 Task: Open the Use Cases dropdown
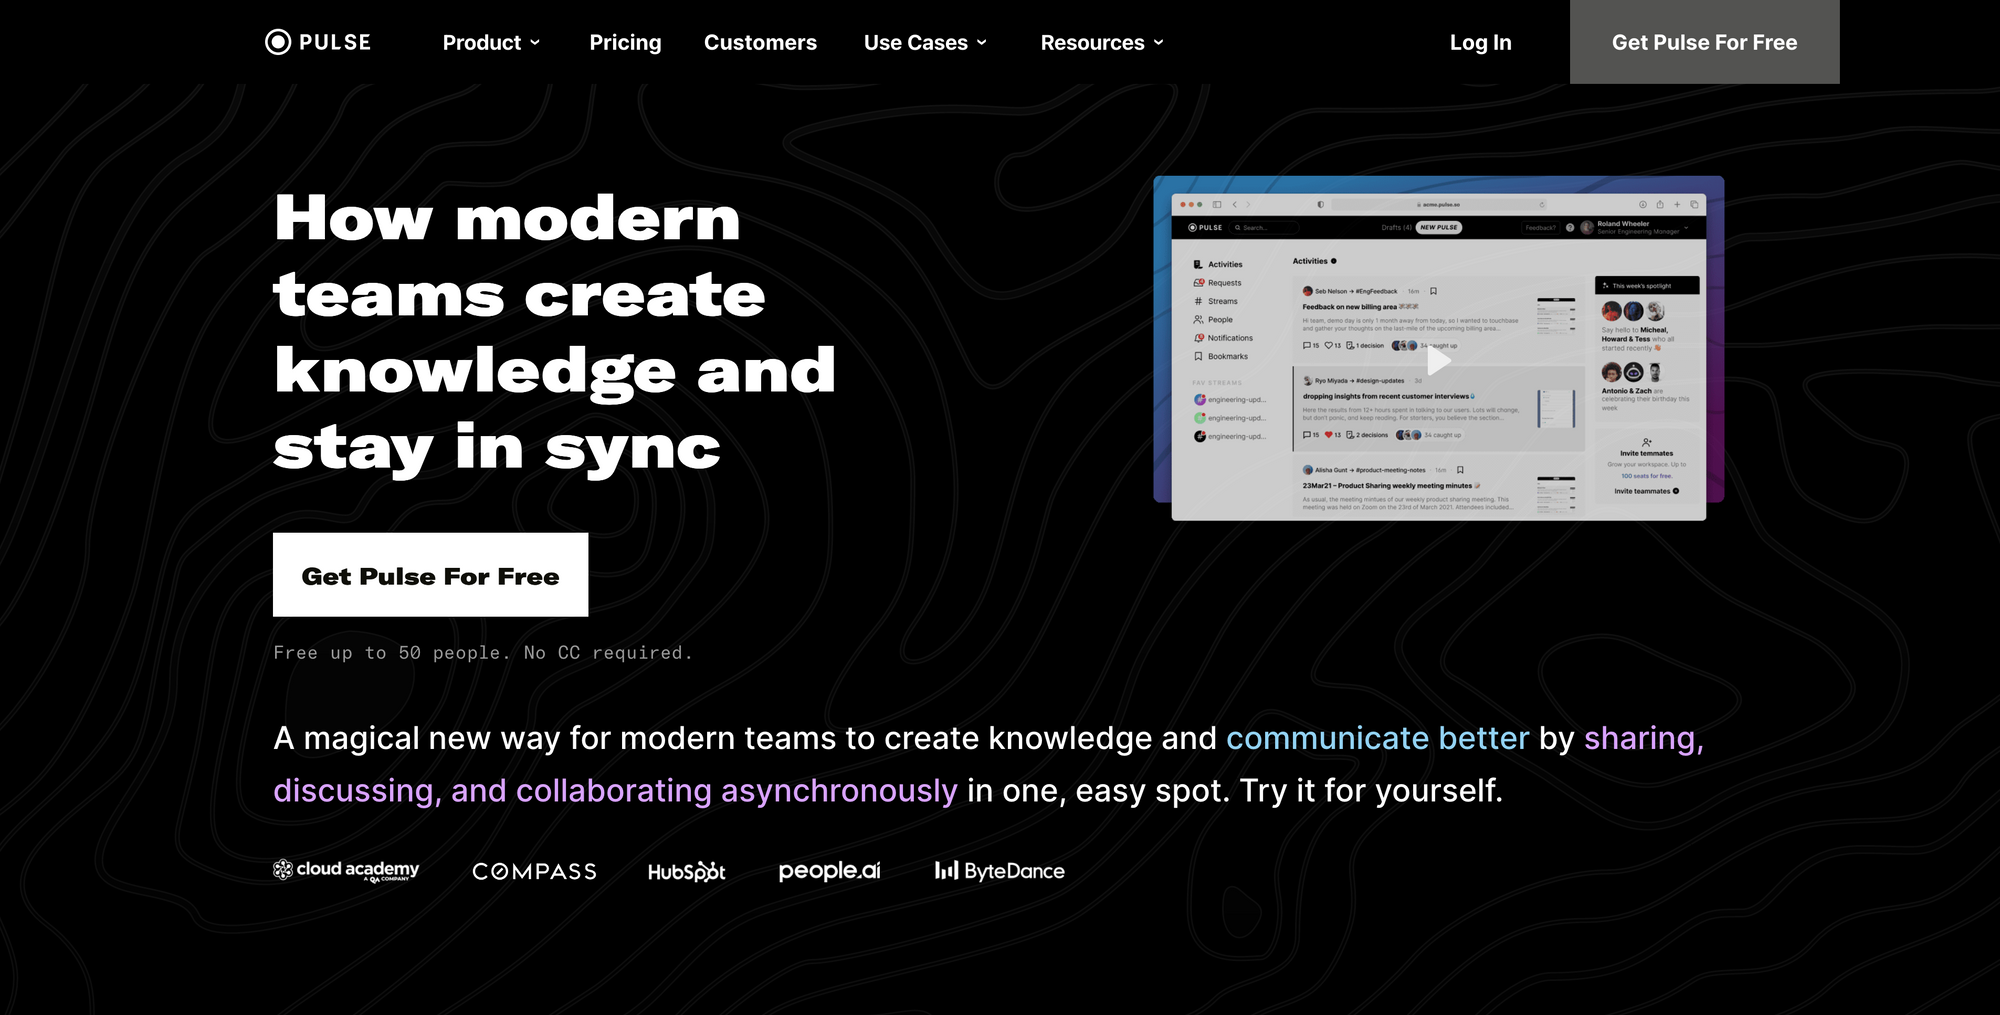pos(925,42)
